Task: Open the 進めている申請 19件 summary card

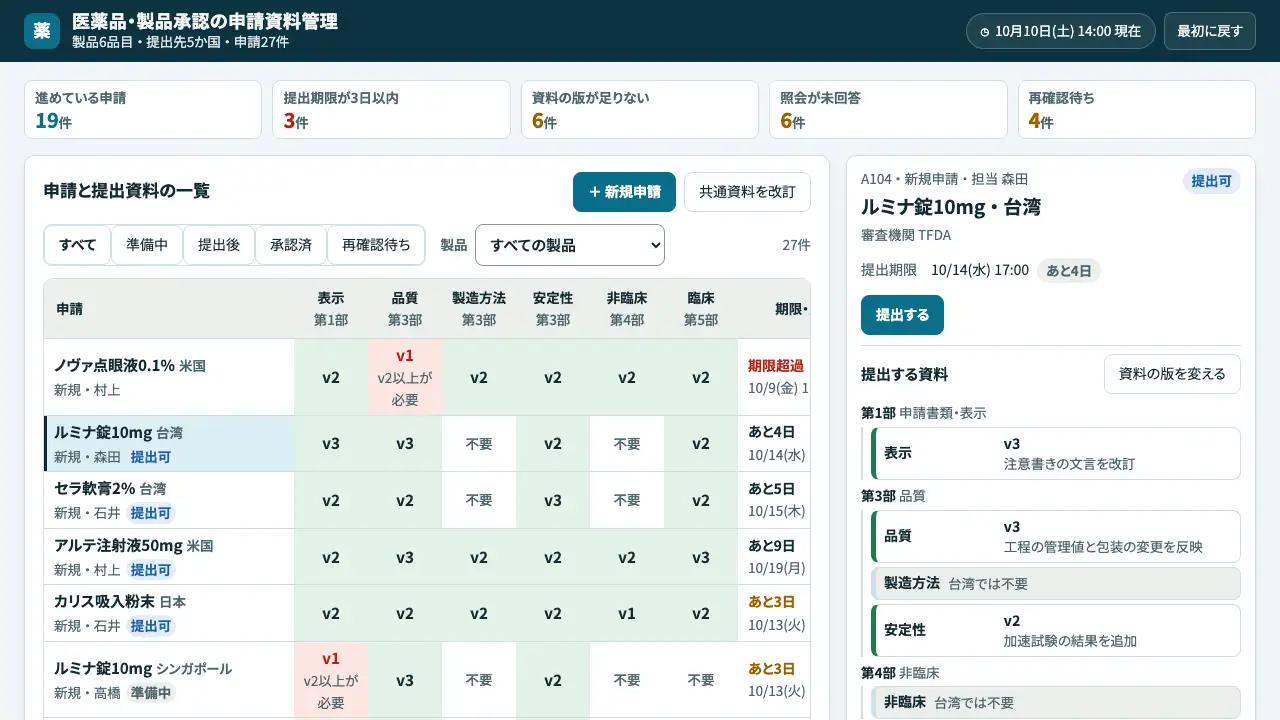Action: pyautogui.click(x=143, y=110)
